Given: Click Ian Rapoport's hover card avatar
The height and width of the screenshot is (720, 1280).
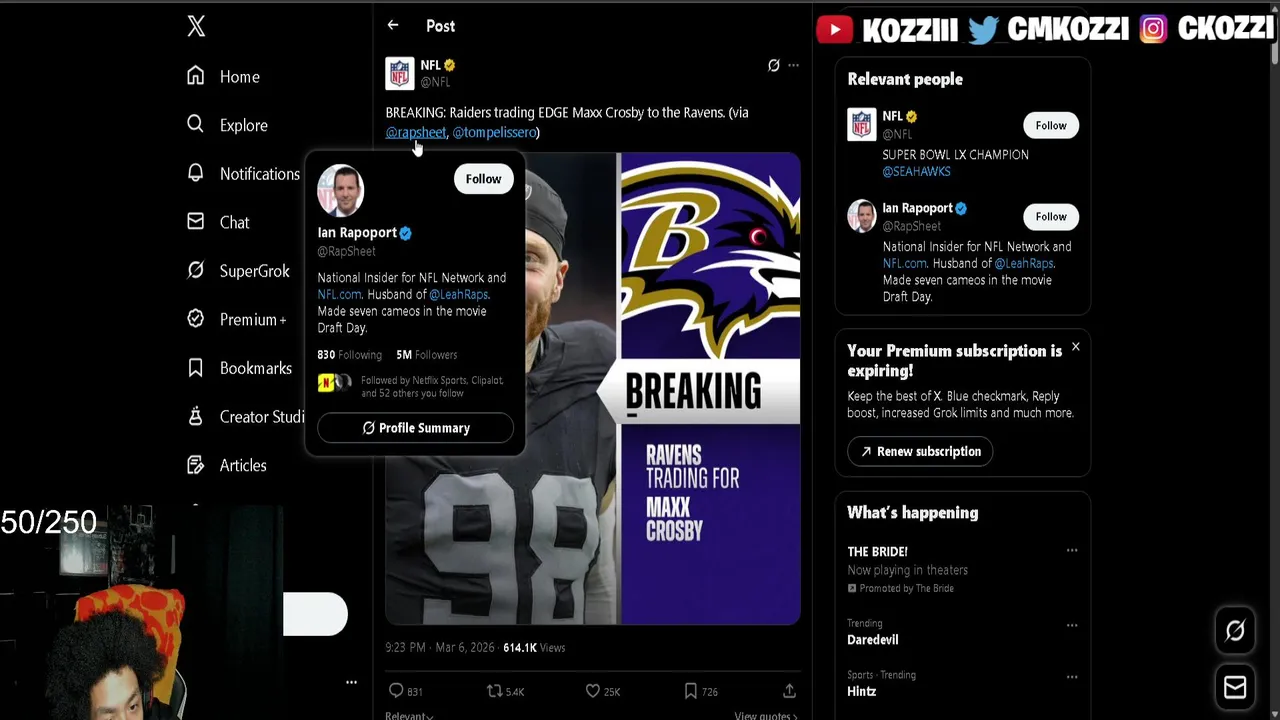Looking at the screenshot, I should 341,190.
